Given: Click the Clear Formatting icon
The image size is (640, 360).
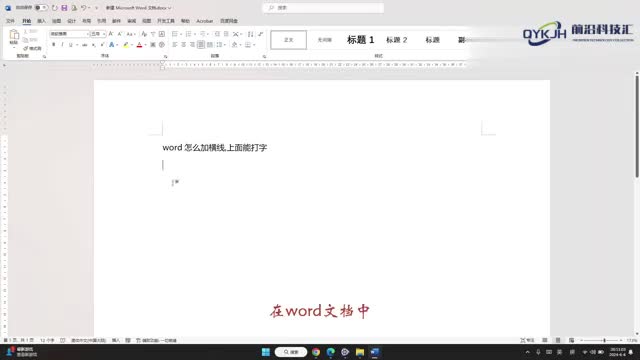Looking at the screenshot, I should point(144,34).
